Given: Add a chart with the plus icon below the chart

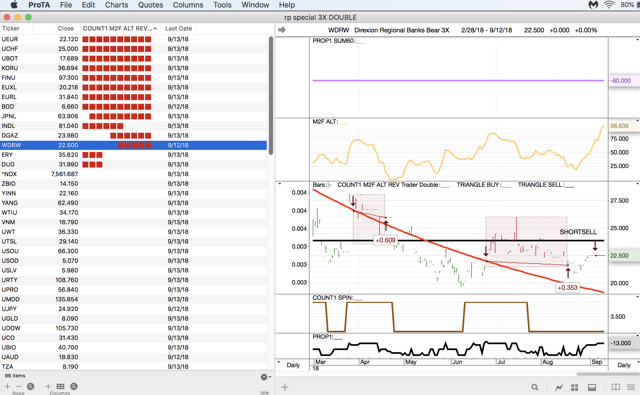Looking at the screenshot, I should 285,387.
